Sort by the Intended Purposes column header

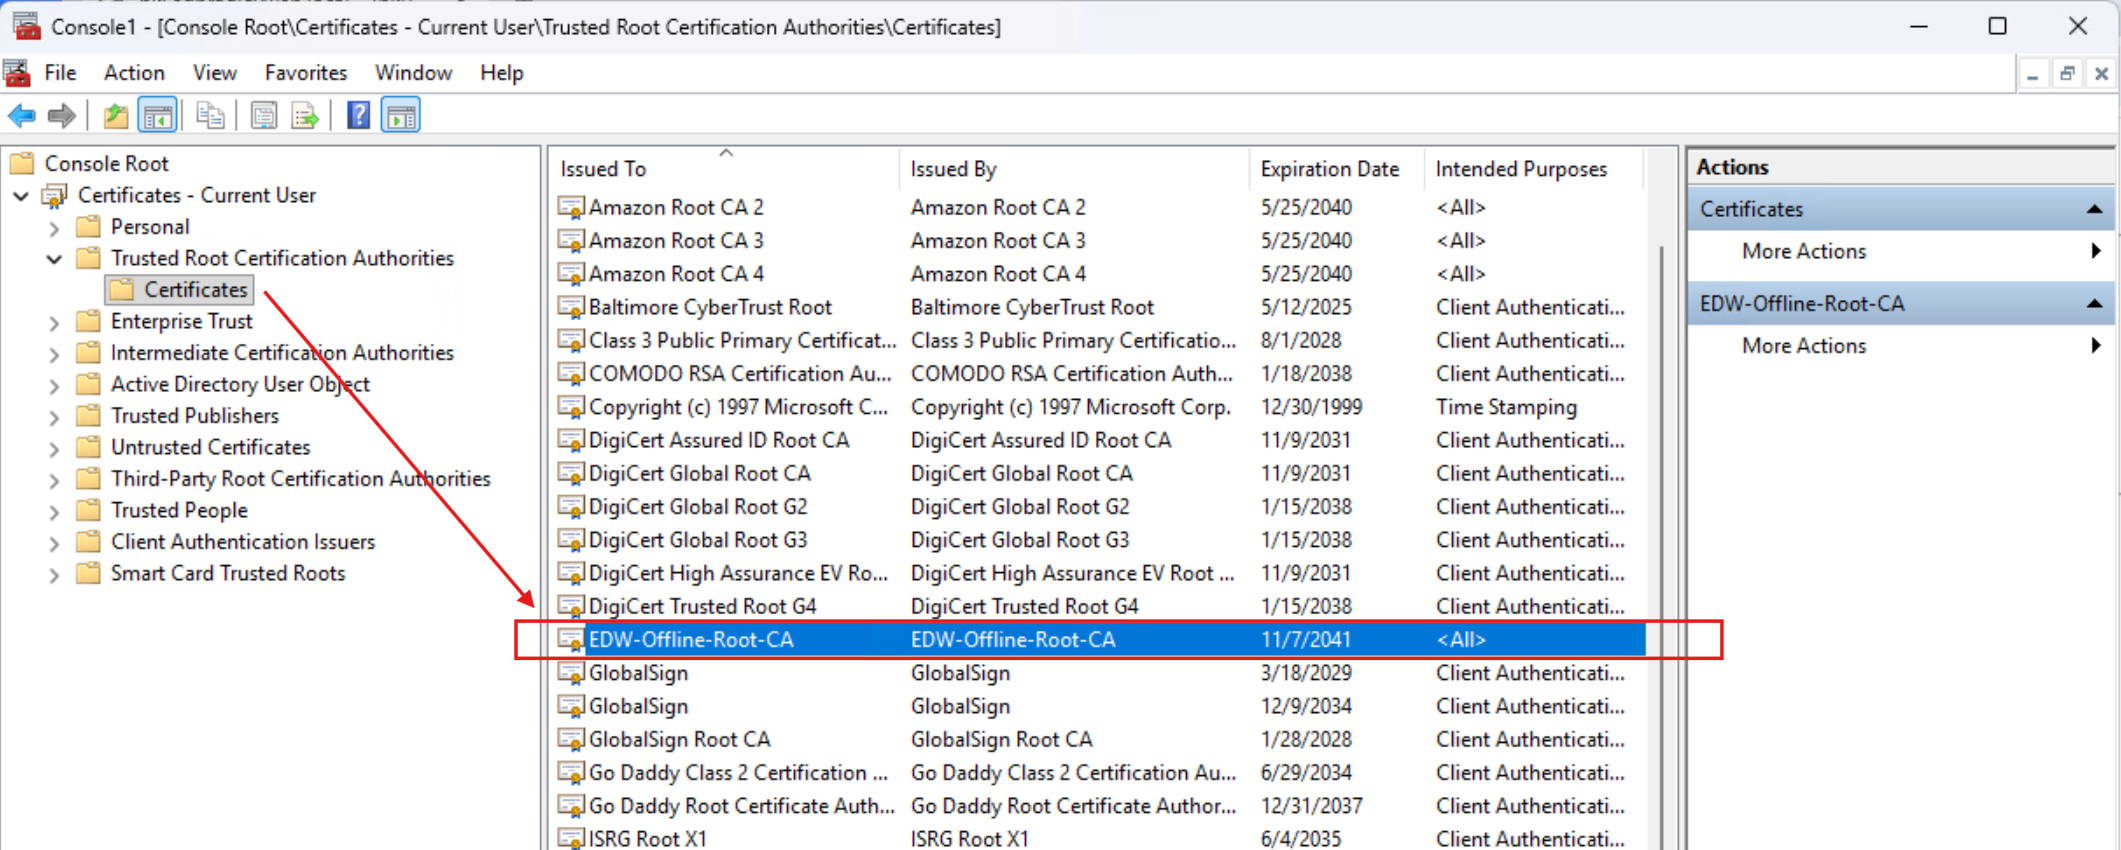(1533, 169)
